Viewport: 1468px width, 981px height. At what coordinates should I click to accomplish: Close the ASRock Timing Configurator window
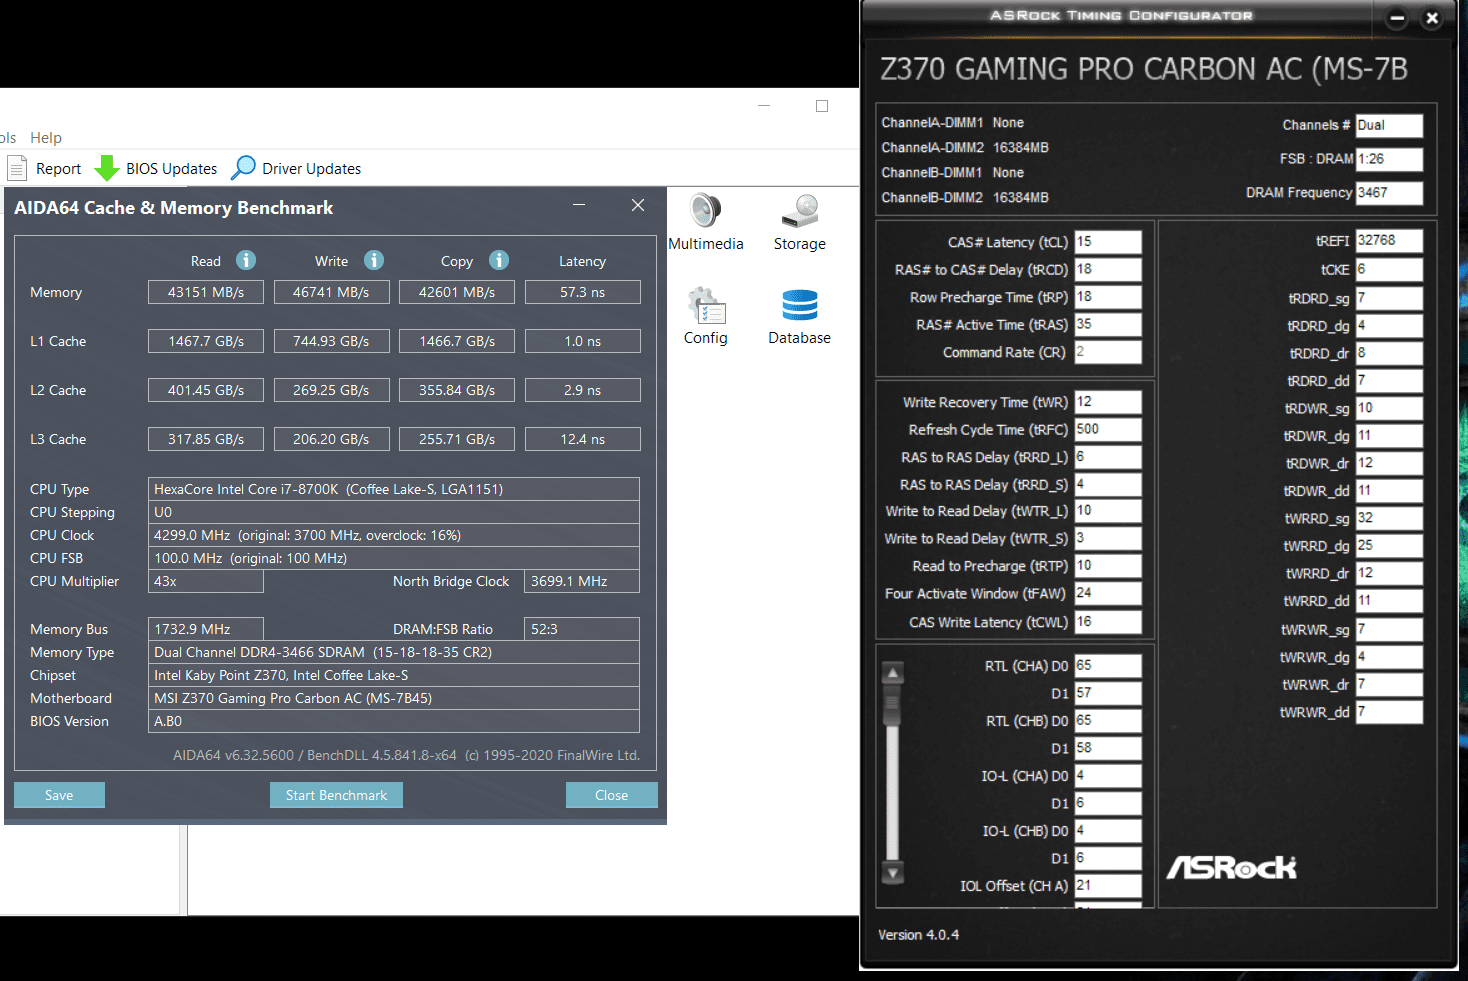(1432, 18)
